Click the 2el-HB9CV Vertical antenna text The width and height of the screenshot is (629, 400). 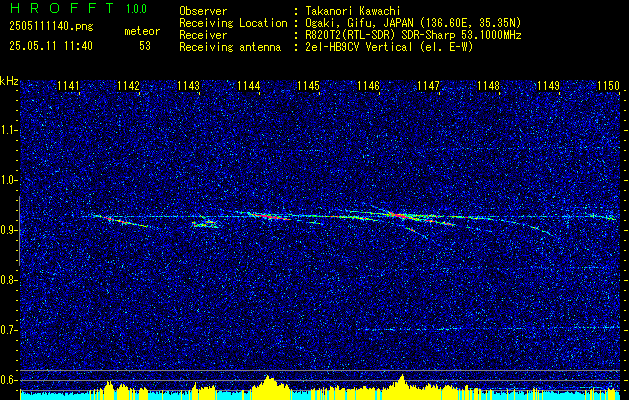pyautogui.click(x=389, y=47)
